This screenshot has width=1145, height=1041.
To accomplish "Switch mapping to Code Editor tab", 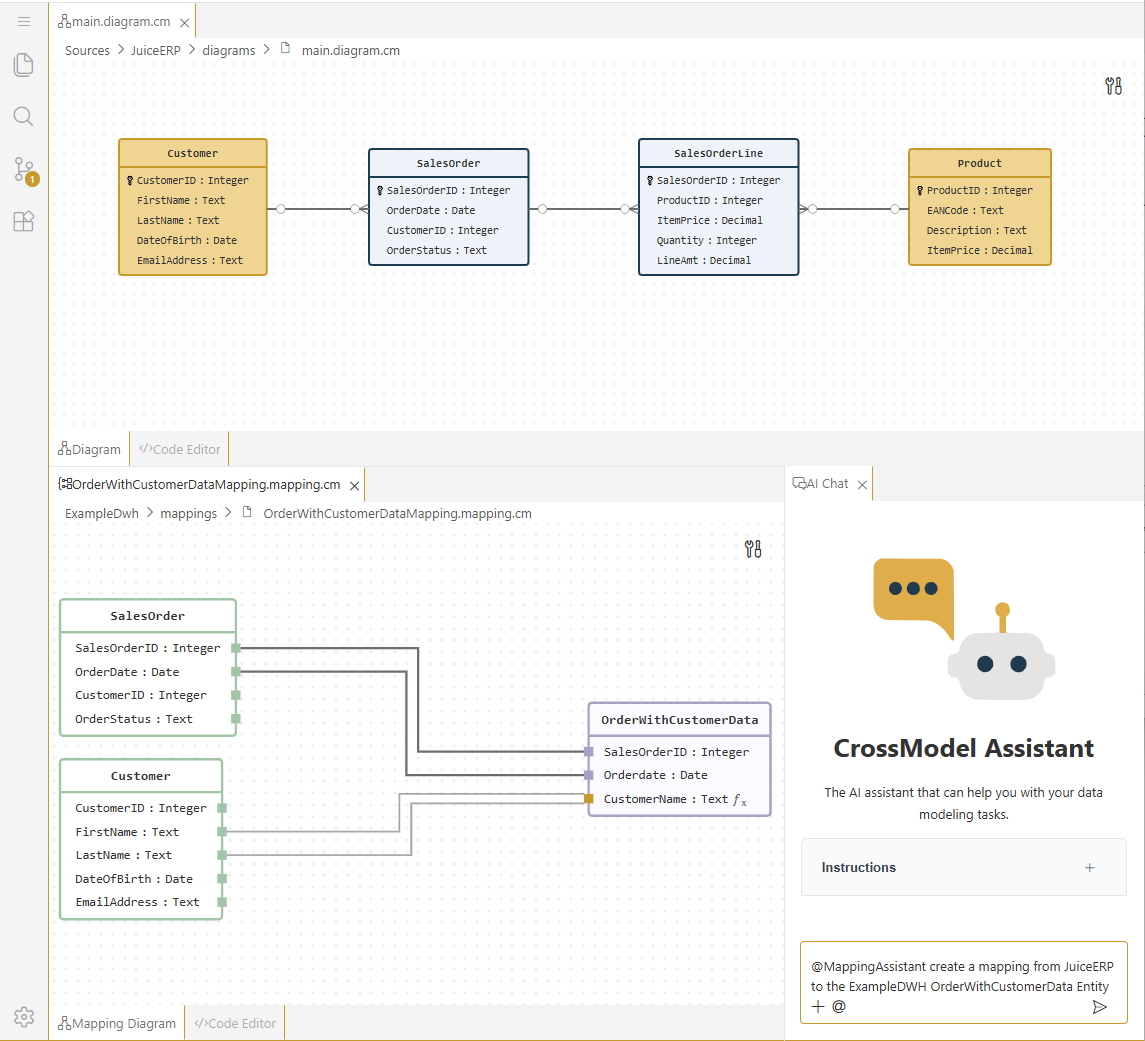I will [236, 1023].
